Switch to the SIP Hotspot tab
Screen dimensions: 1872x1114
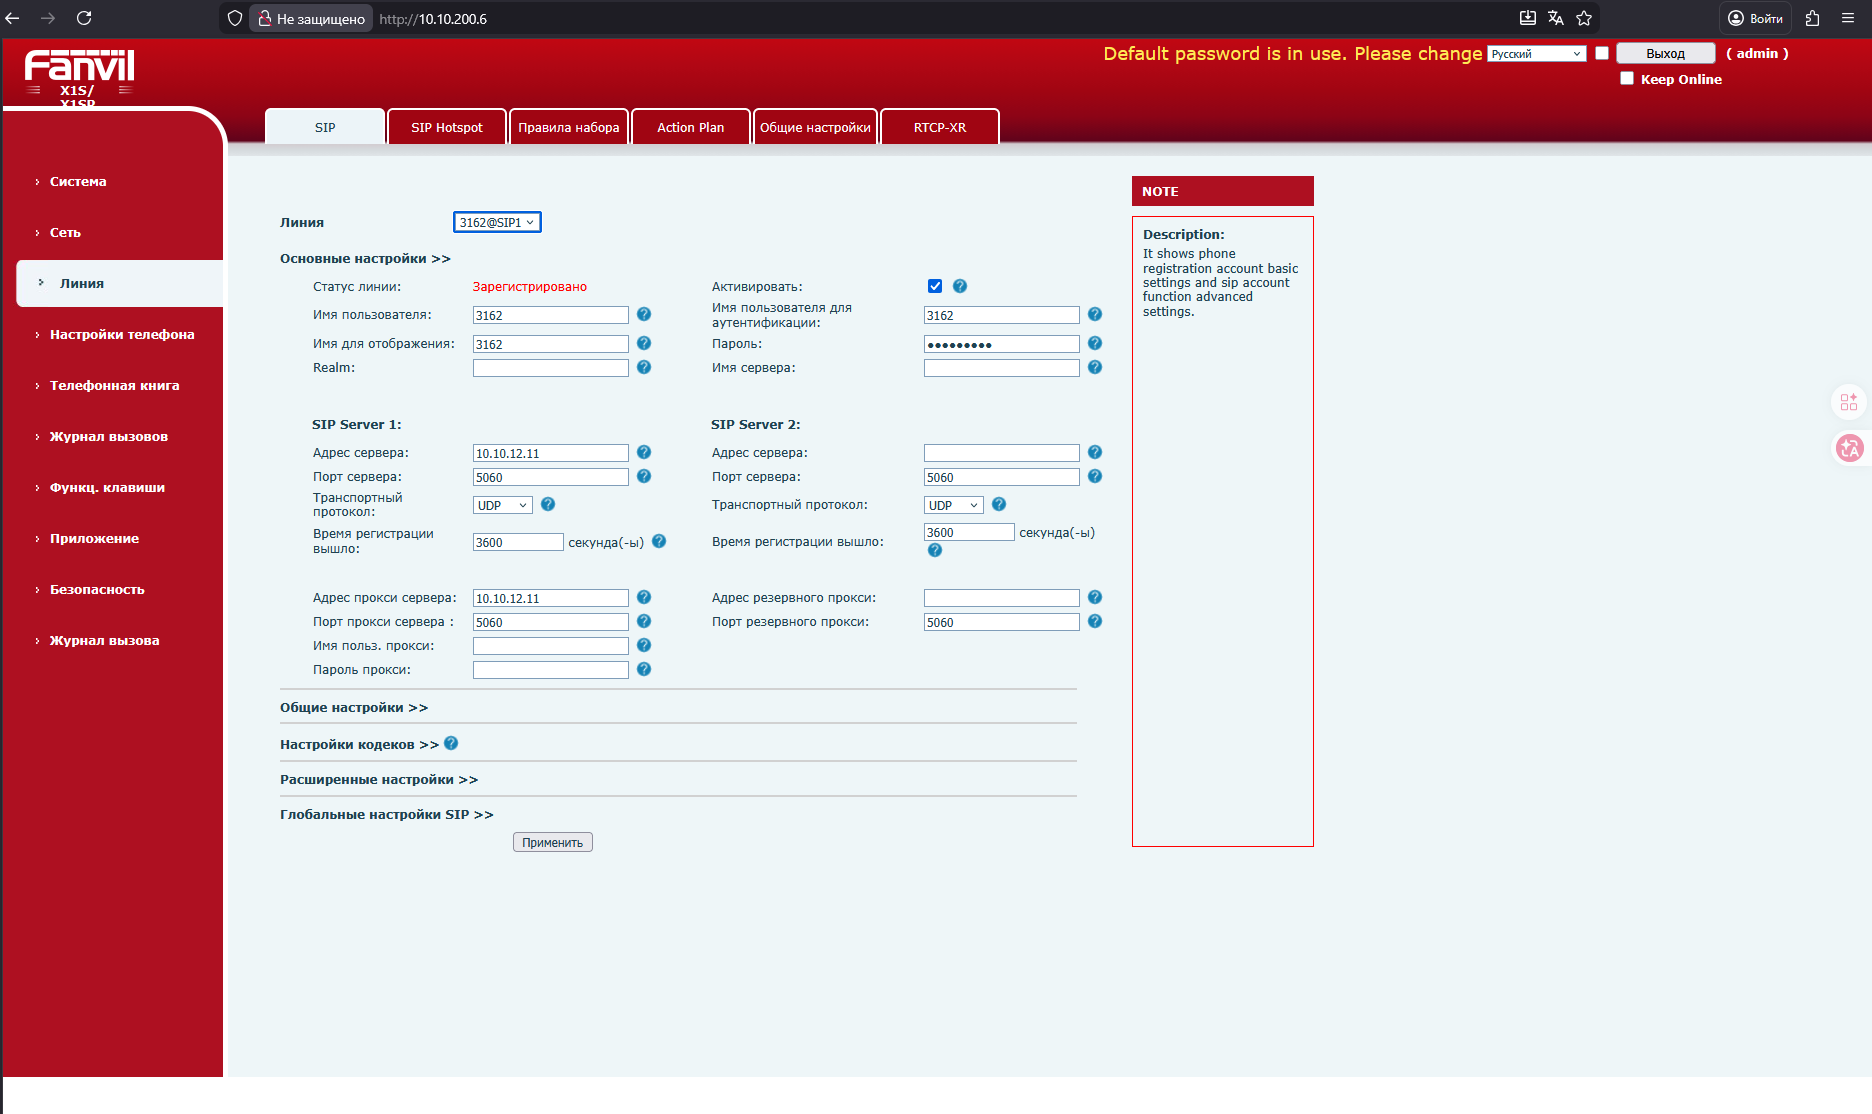coord(446,127)
